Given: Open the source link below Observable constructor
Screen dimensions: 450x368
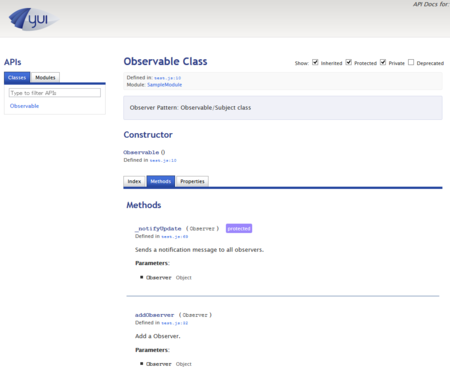Looking at the screenshot, I should [163, 160].
